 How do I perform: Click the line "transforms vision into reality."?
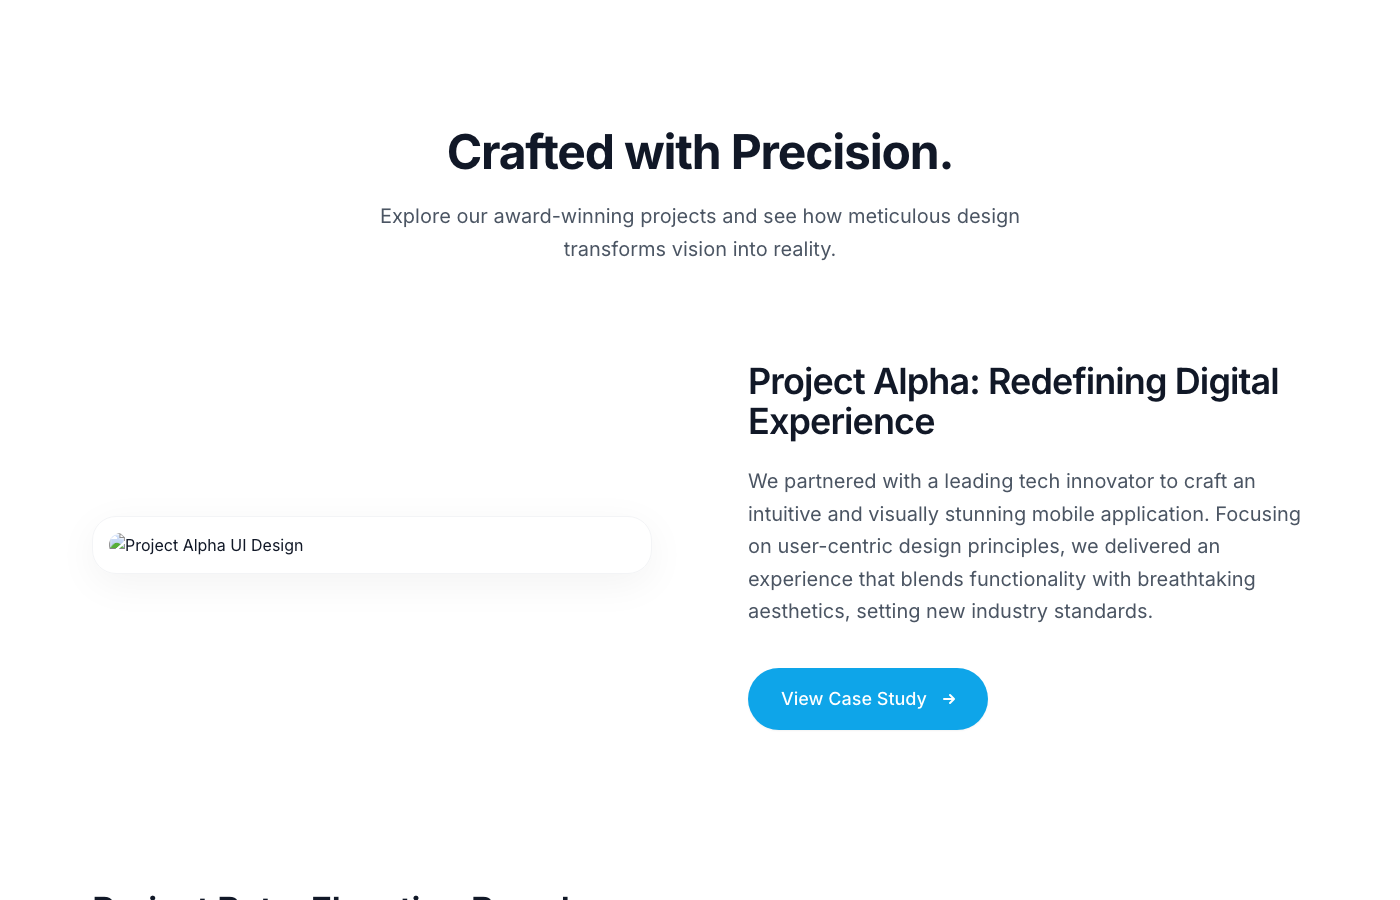coord(699,249)
